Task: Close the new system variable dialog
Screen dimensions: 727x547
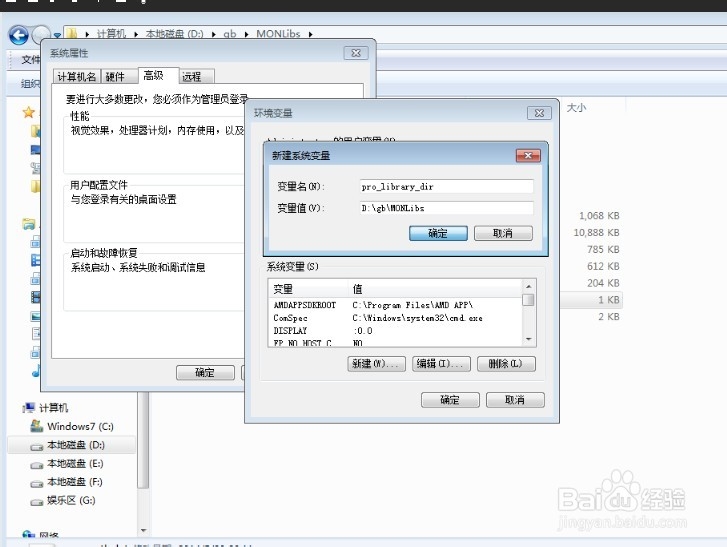Action: (528, 155)
